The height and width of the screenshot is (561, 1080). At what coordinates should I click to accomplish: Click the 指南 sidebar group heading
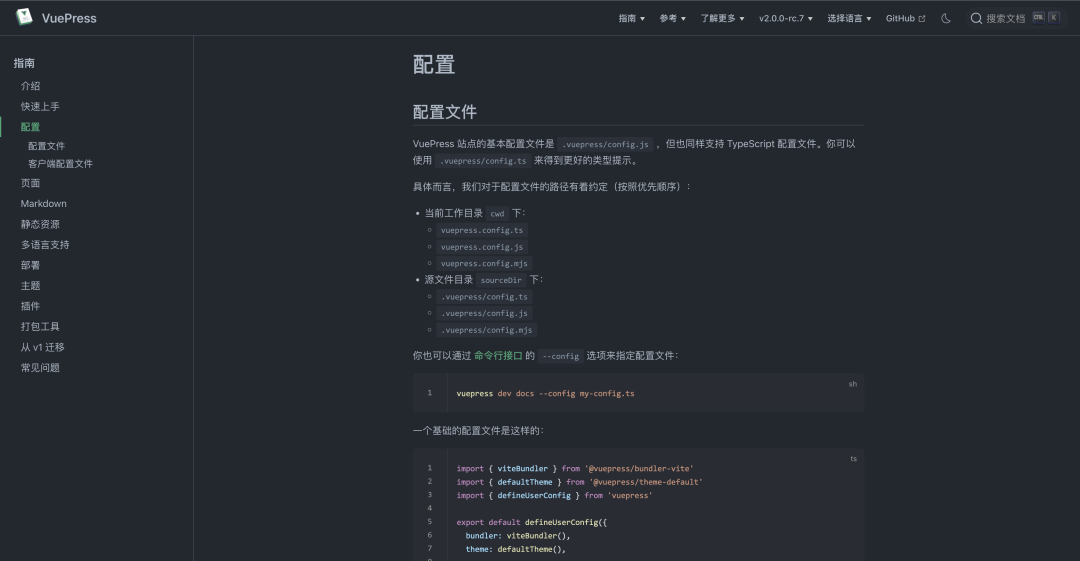tap(24, 63)
